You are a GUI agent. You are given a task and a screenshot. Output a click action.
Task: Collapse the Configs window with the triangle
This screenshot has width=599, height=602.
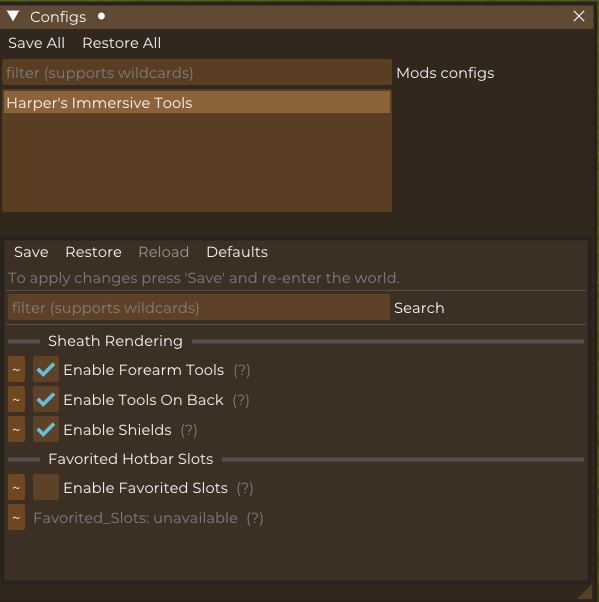coord(13,16)
